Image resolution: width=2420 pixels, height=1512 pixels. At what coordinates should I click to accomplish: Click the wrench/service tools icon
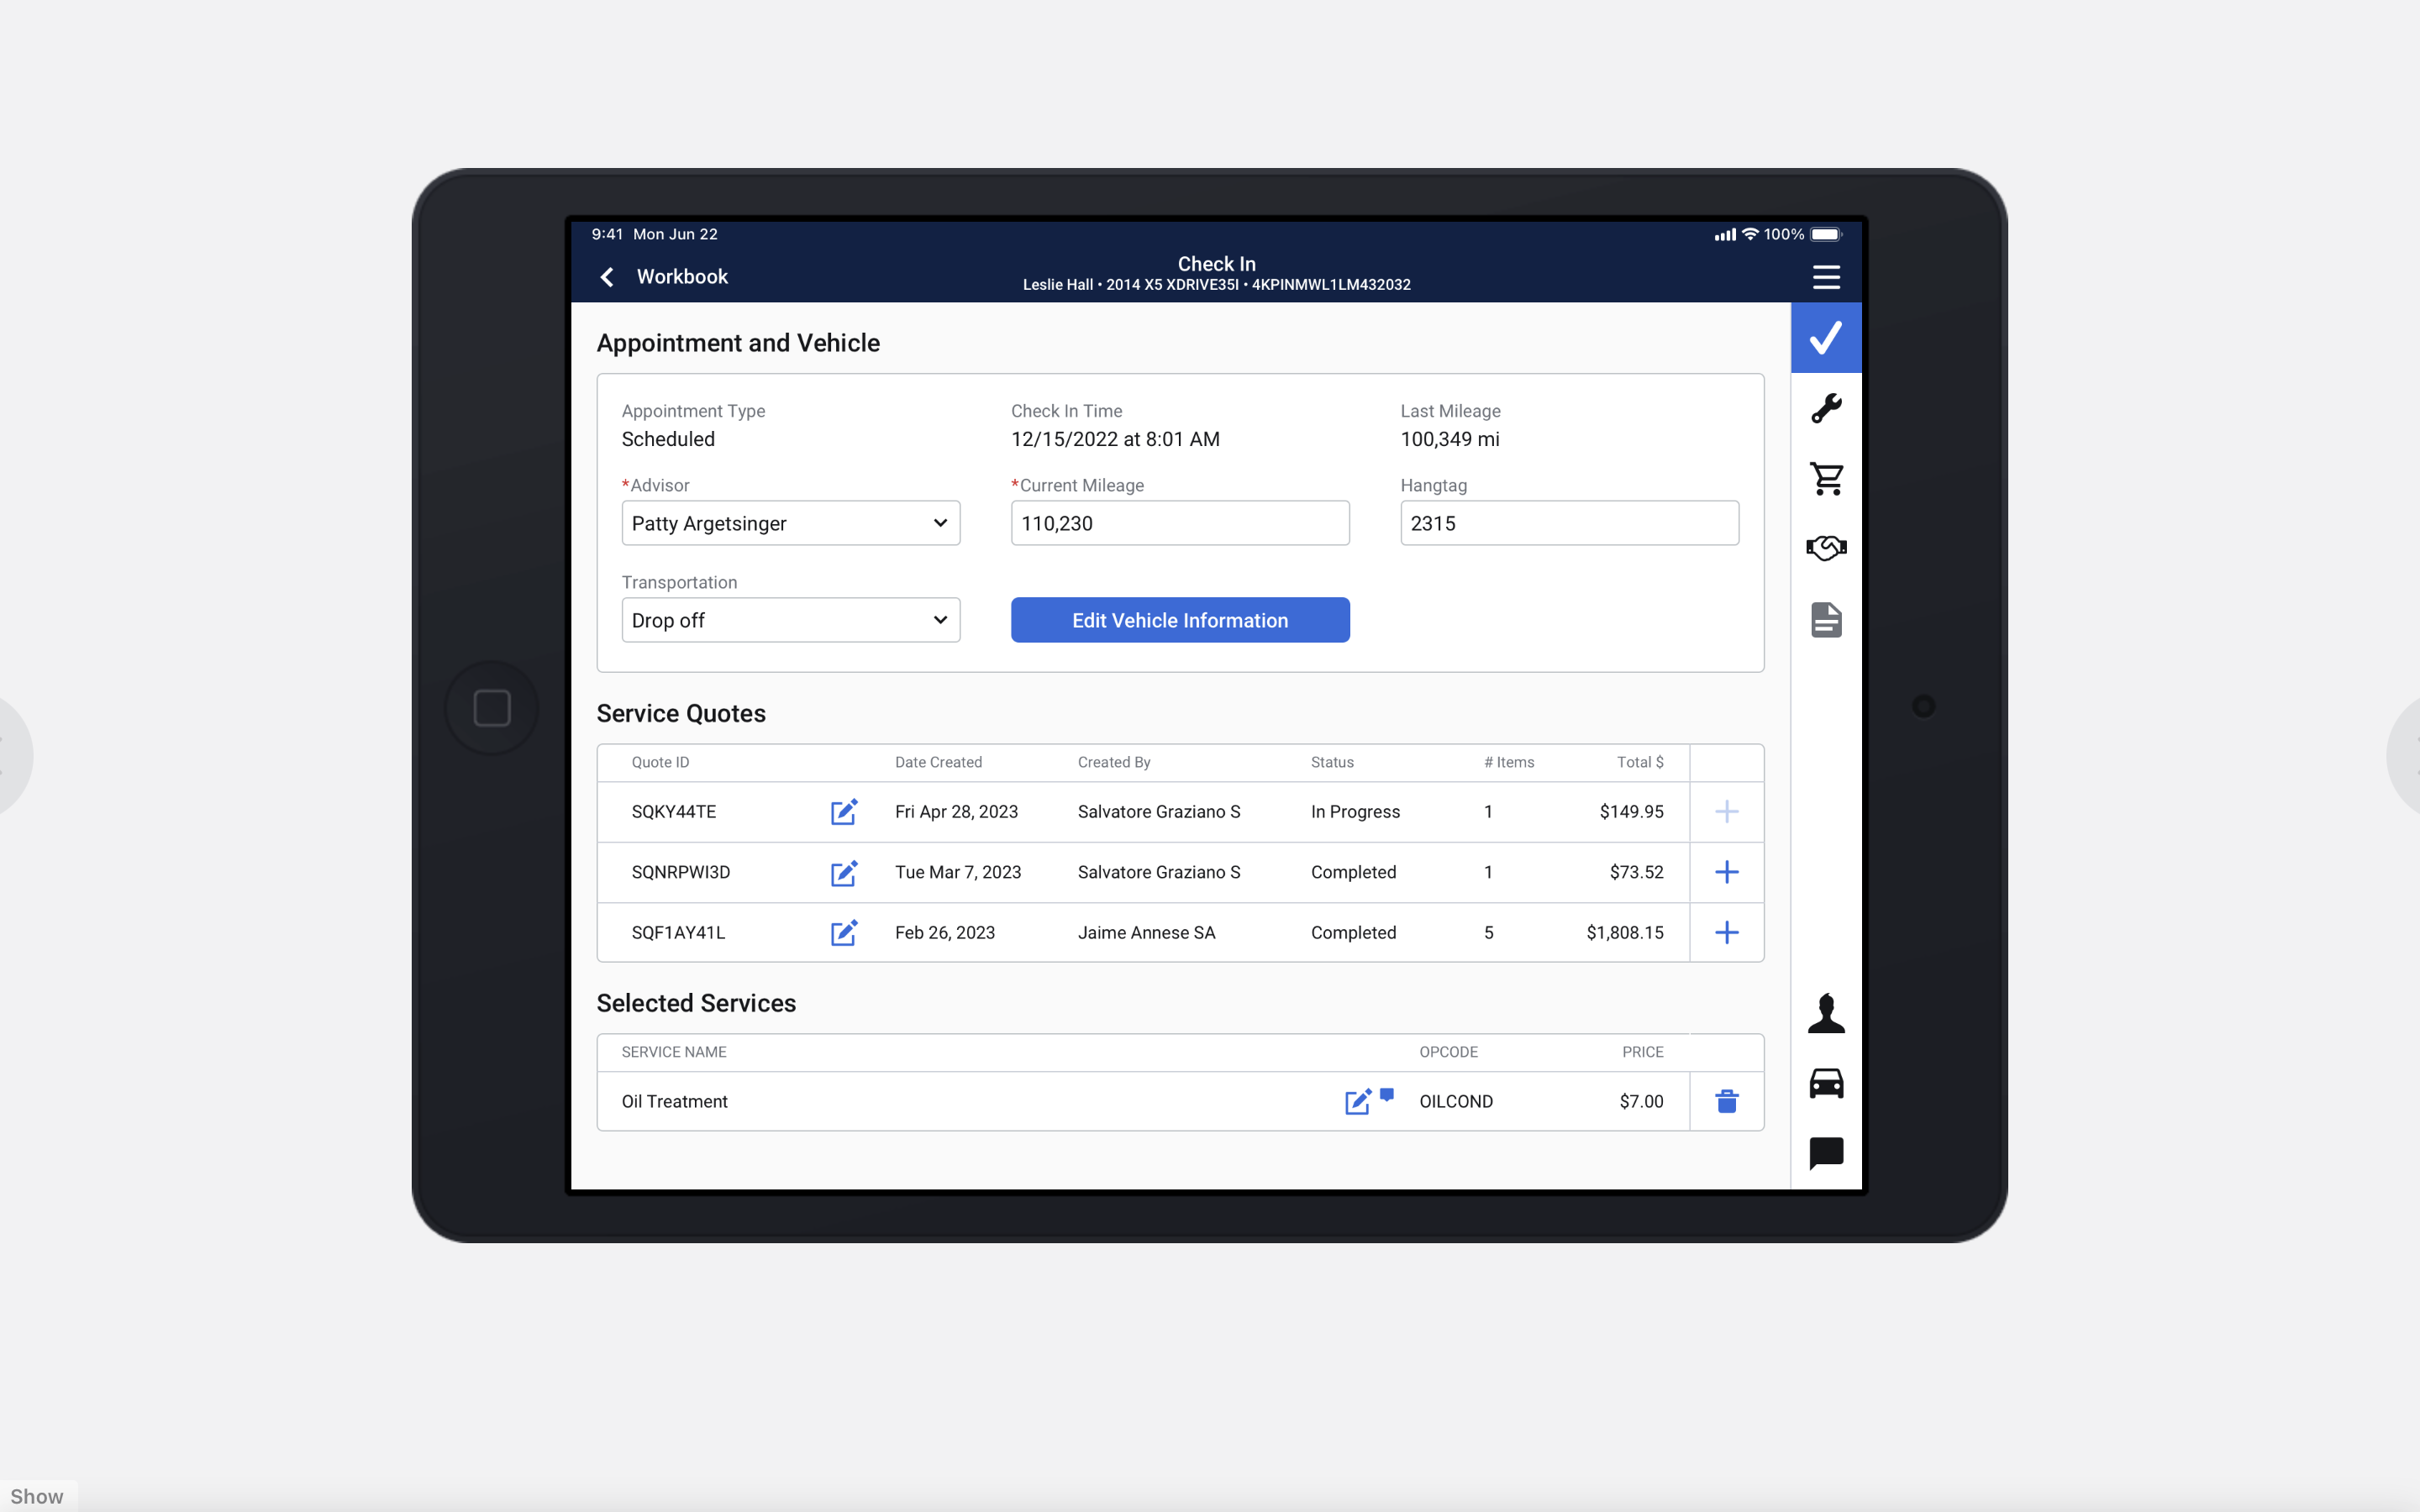[x=1824, y=407]
